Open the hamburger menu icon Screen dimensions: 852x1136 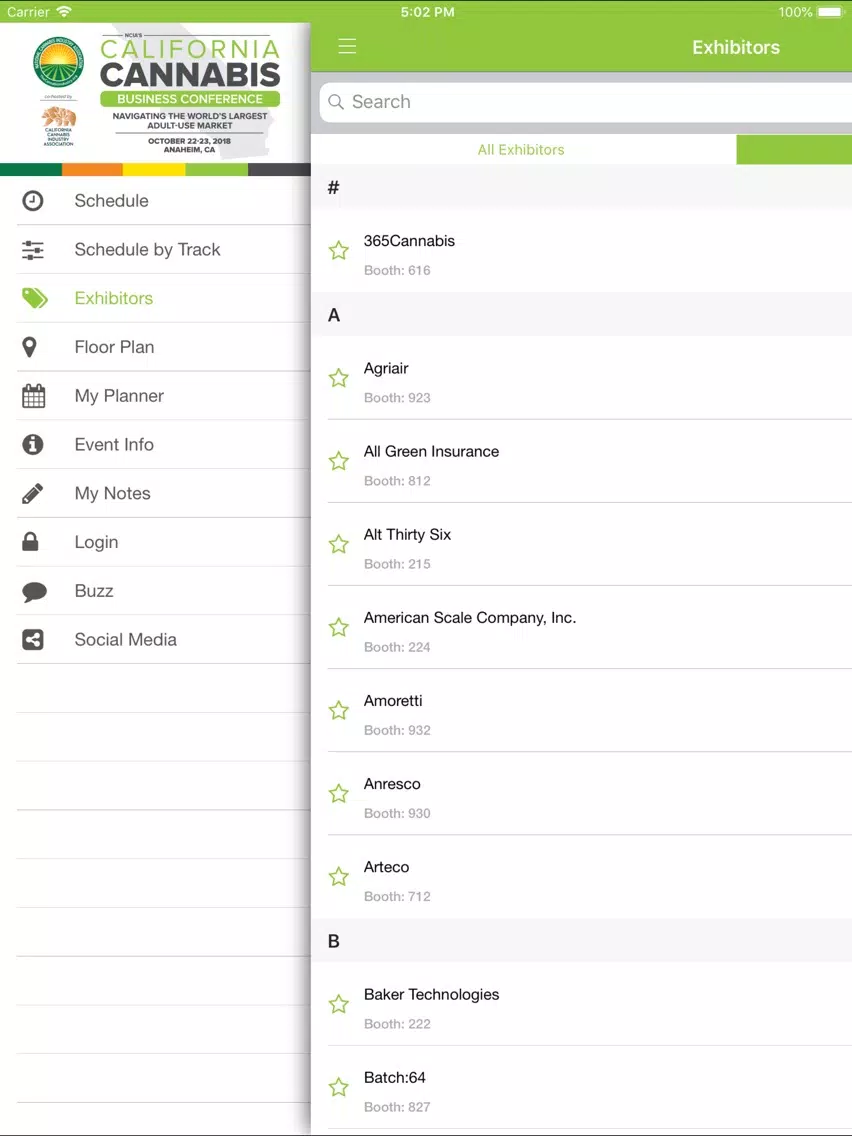tap(347, 47)
